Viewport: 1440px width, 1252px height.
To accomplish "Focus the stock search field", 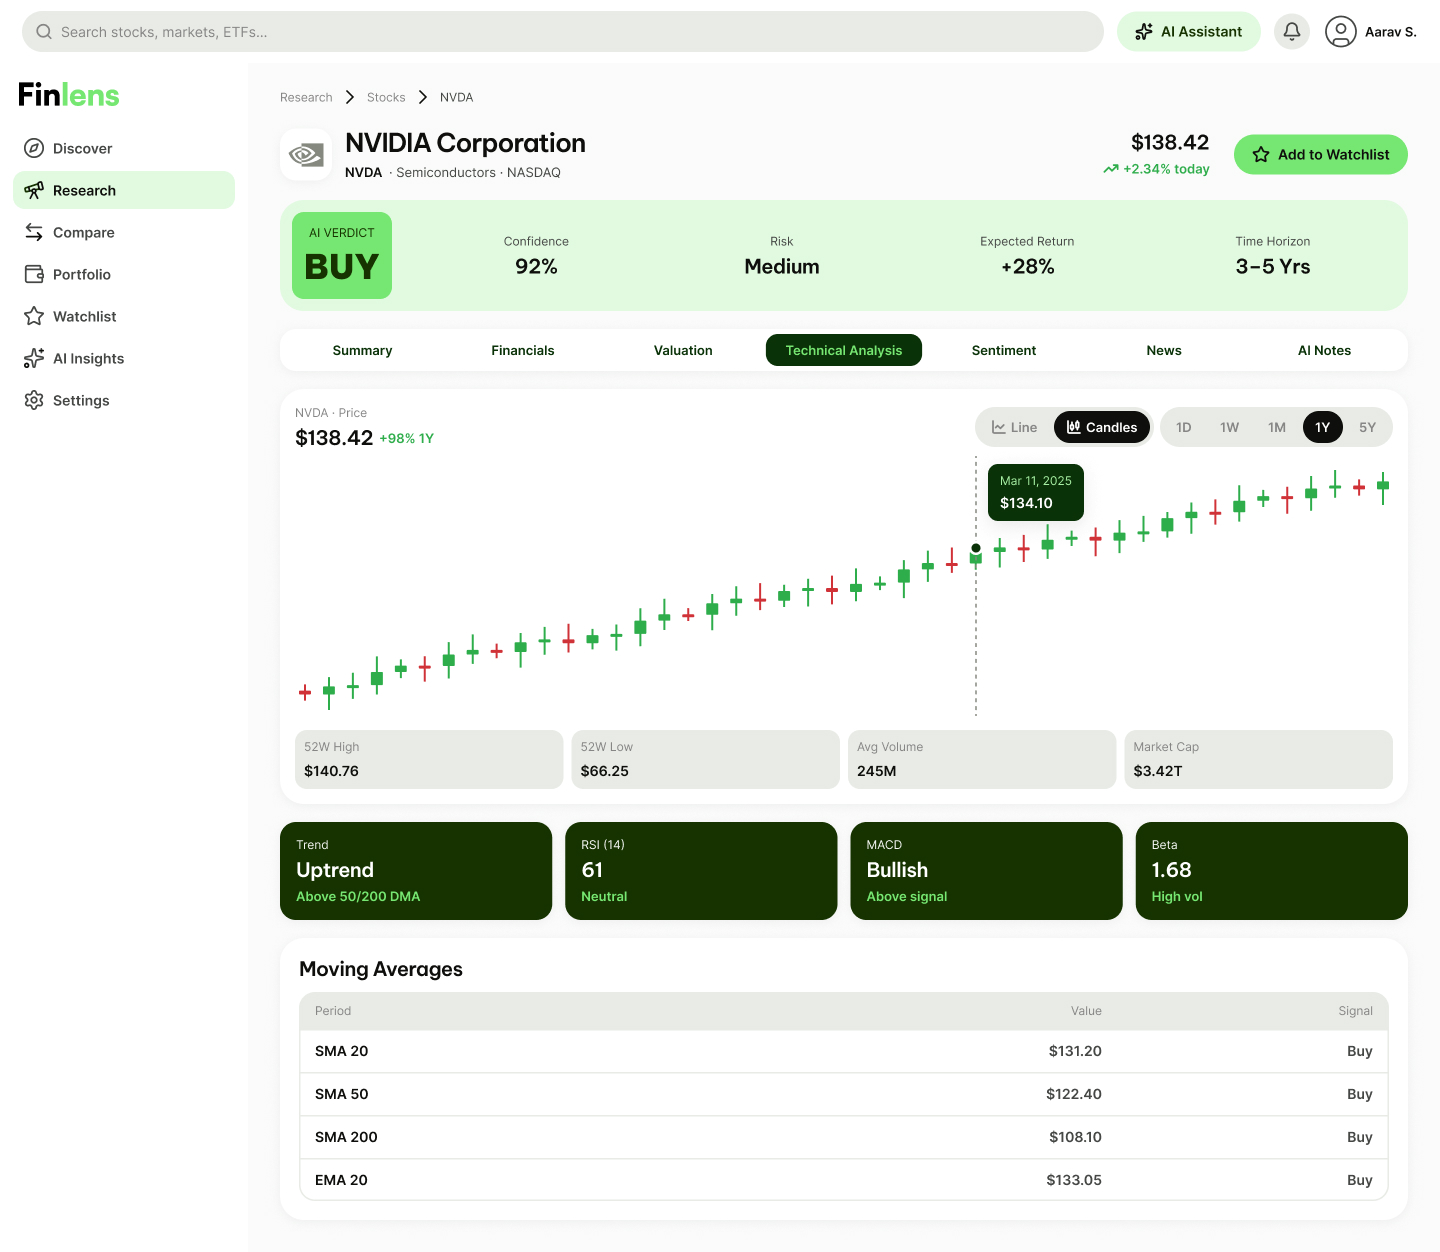I will coord(563,32).
